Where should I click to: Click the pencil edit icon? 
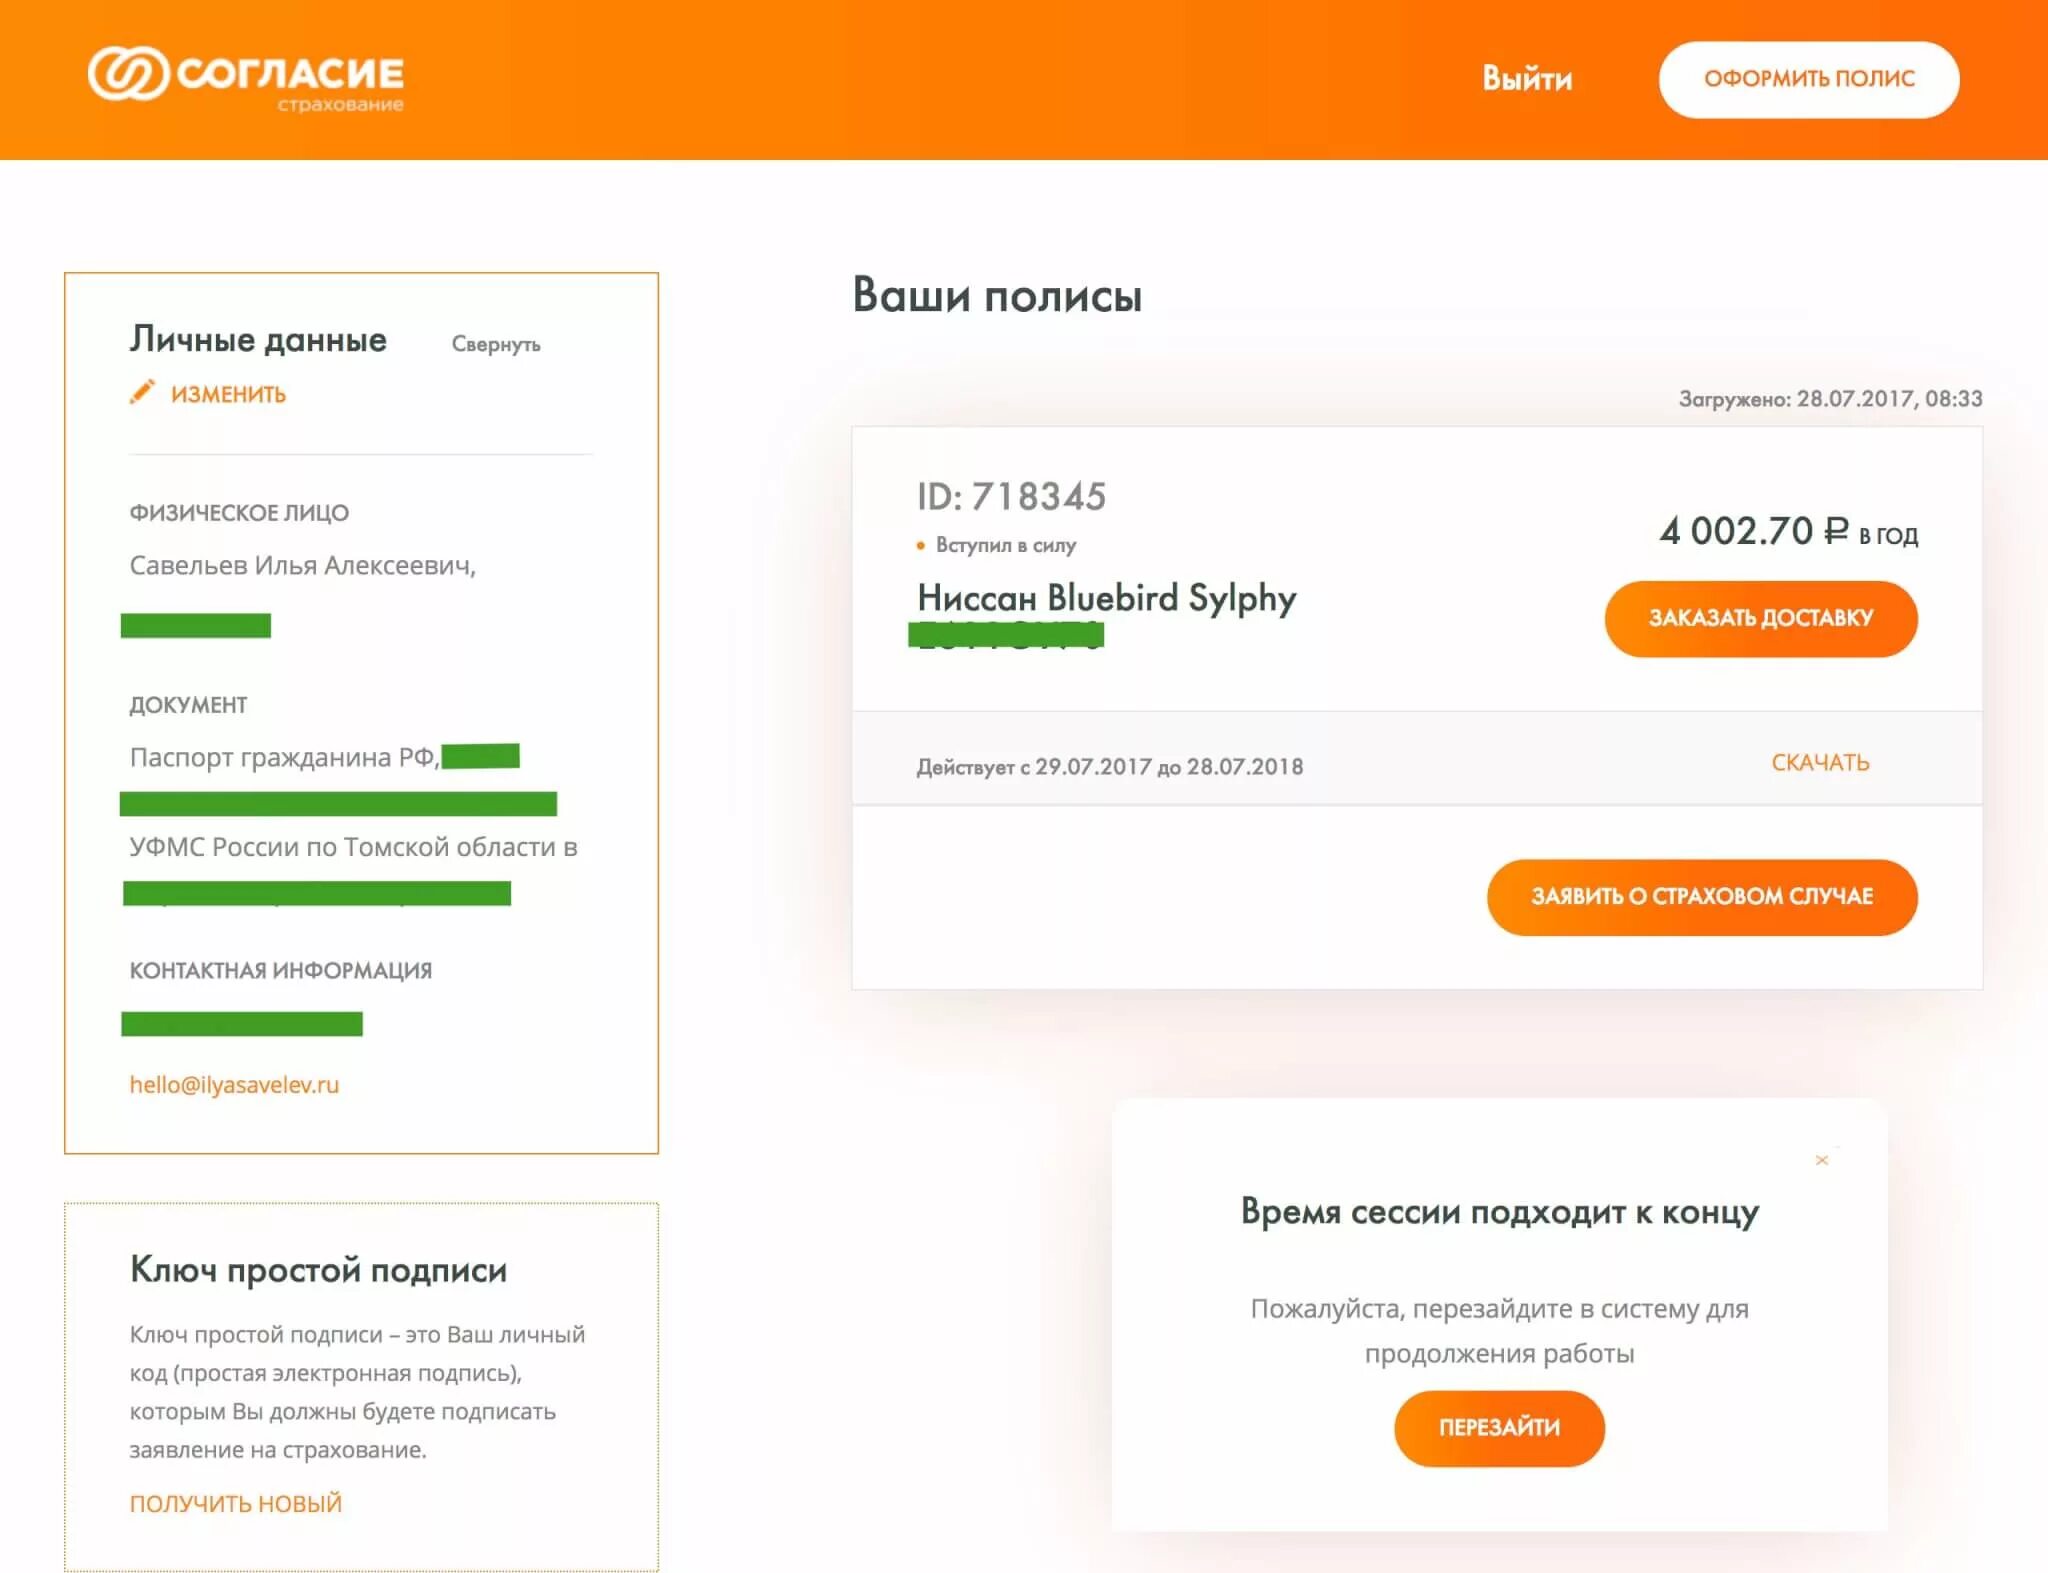pyautogui.click(x=142, y=392)
